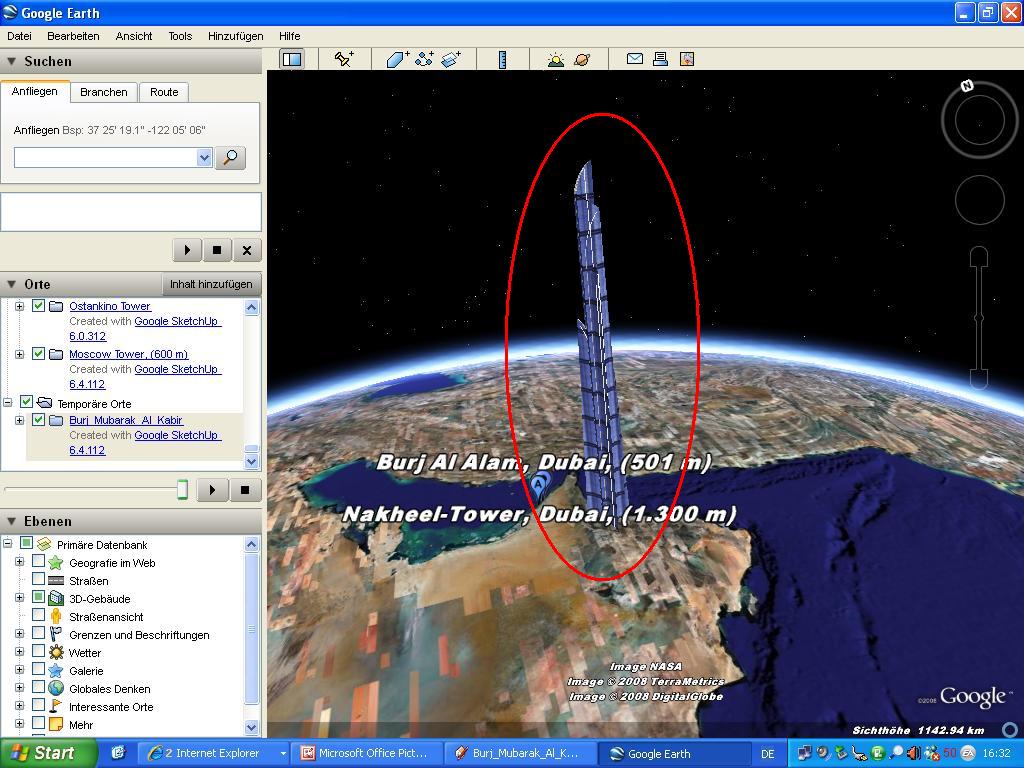Click the Globales Denken globe icon
This screenshot has height=768, width=1024.
56,688
